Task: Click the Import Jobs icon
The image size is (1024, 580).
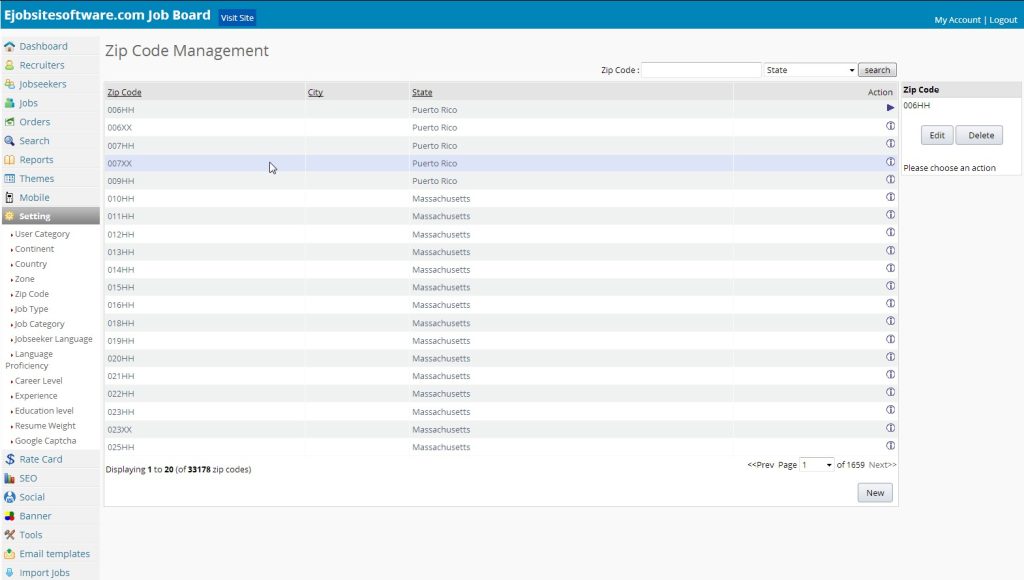Action: click(9, 573)
